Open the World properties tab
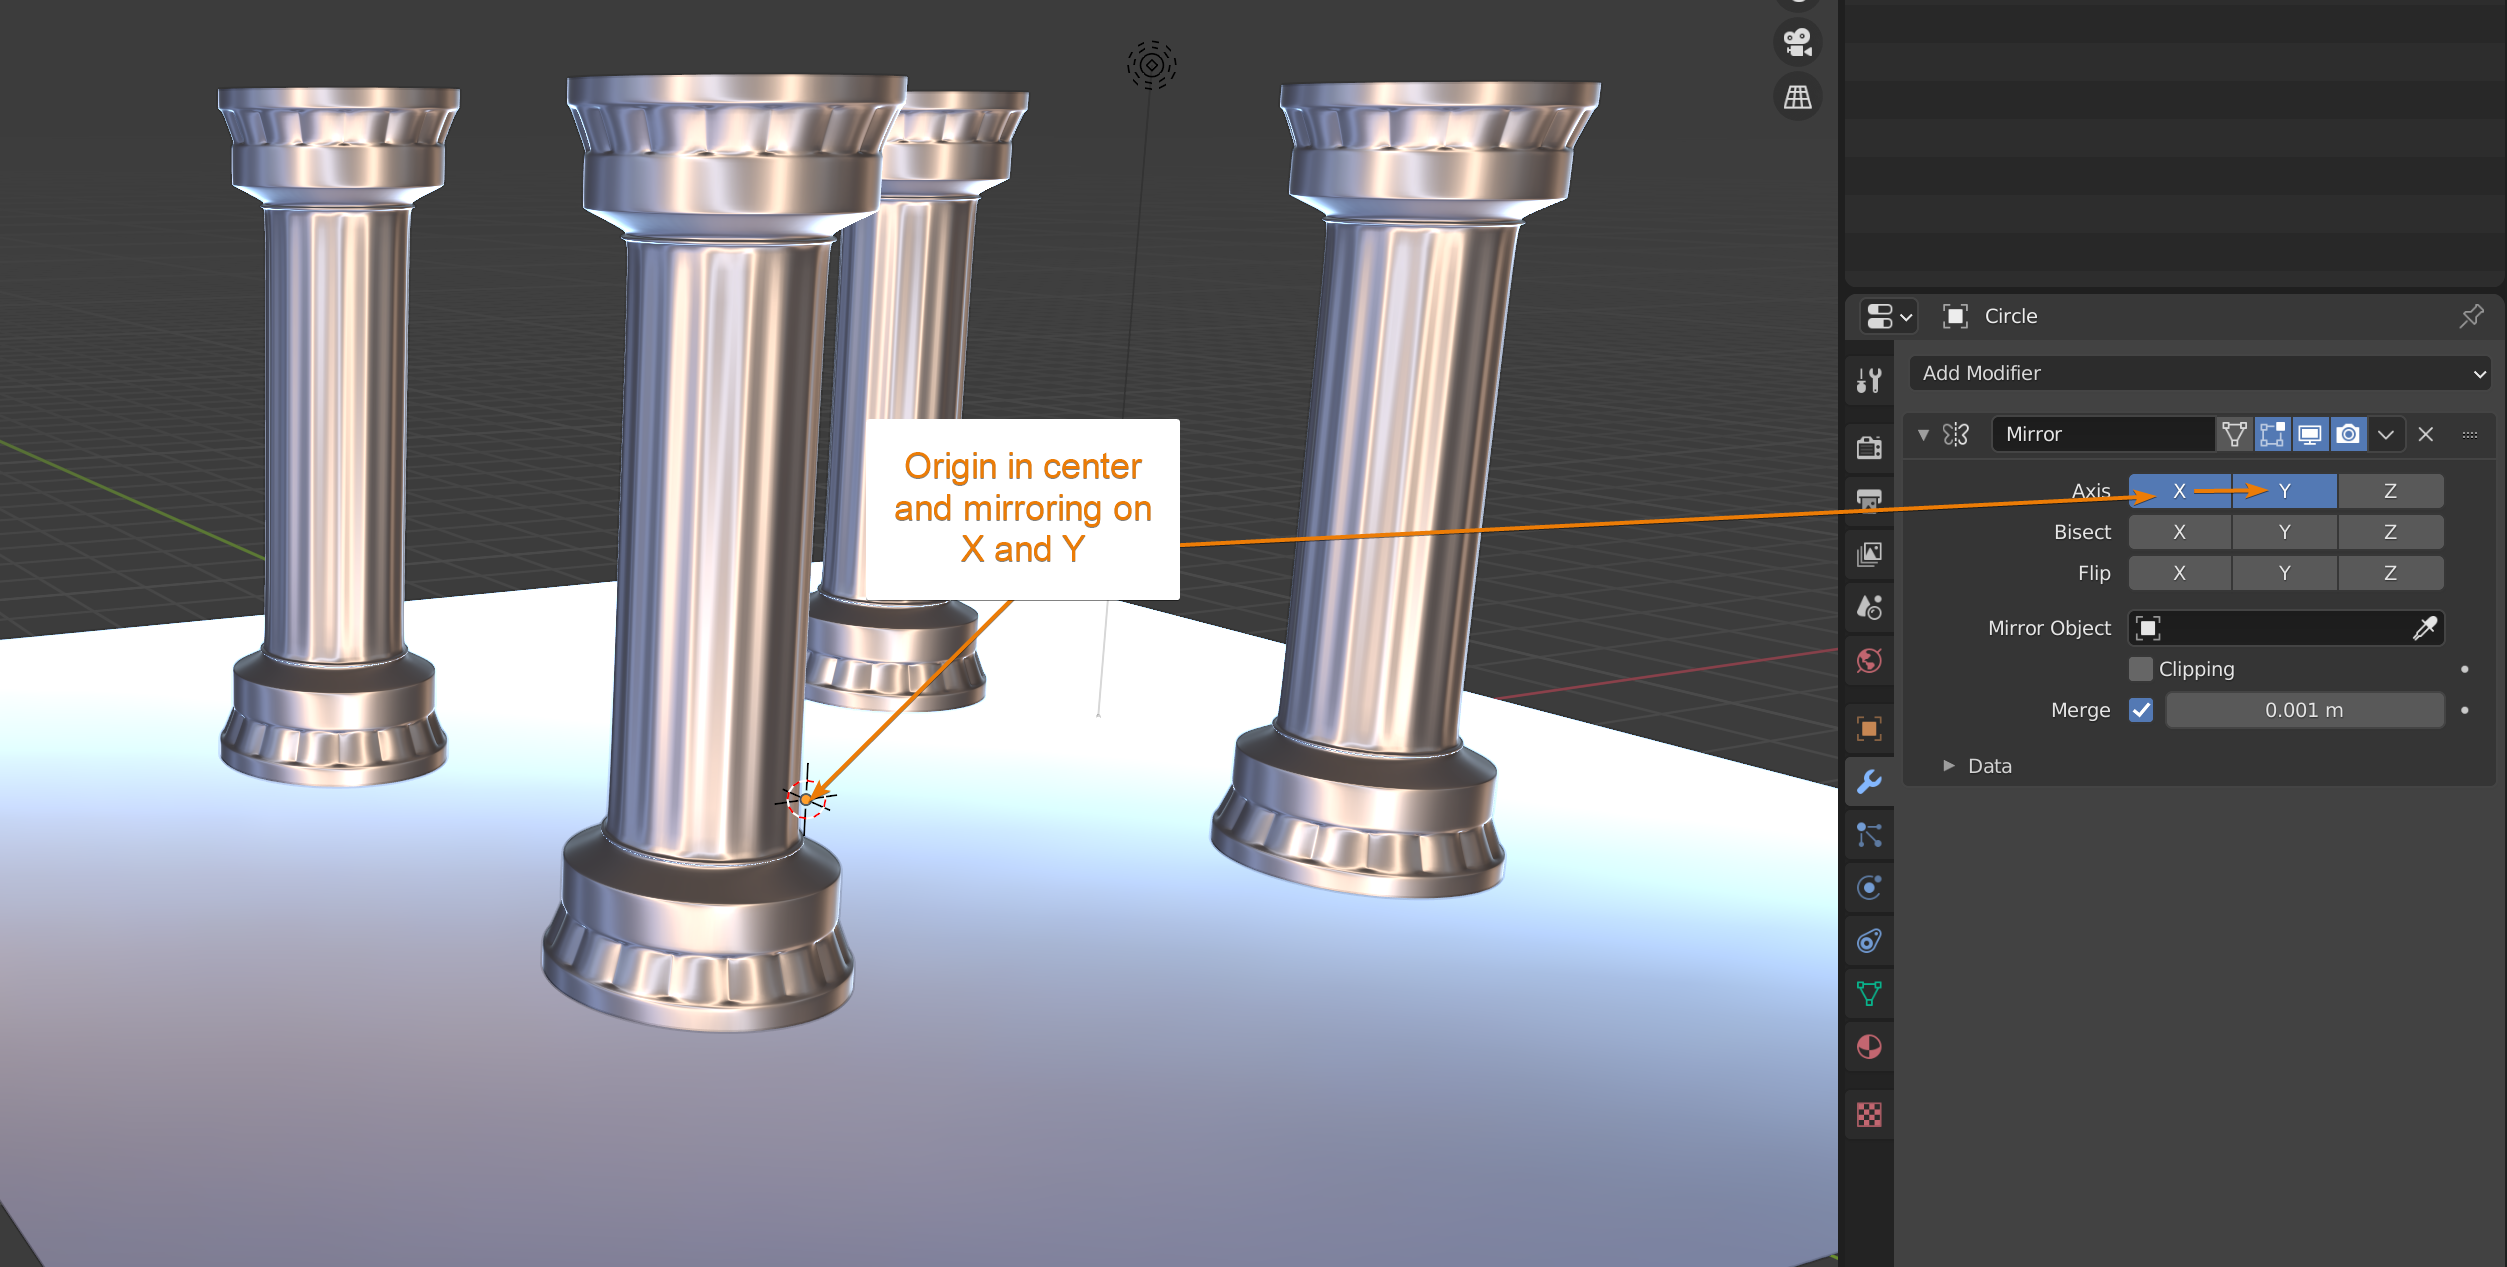Viewport: 2507px width, 1267px height. pos(1868,661)
